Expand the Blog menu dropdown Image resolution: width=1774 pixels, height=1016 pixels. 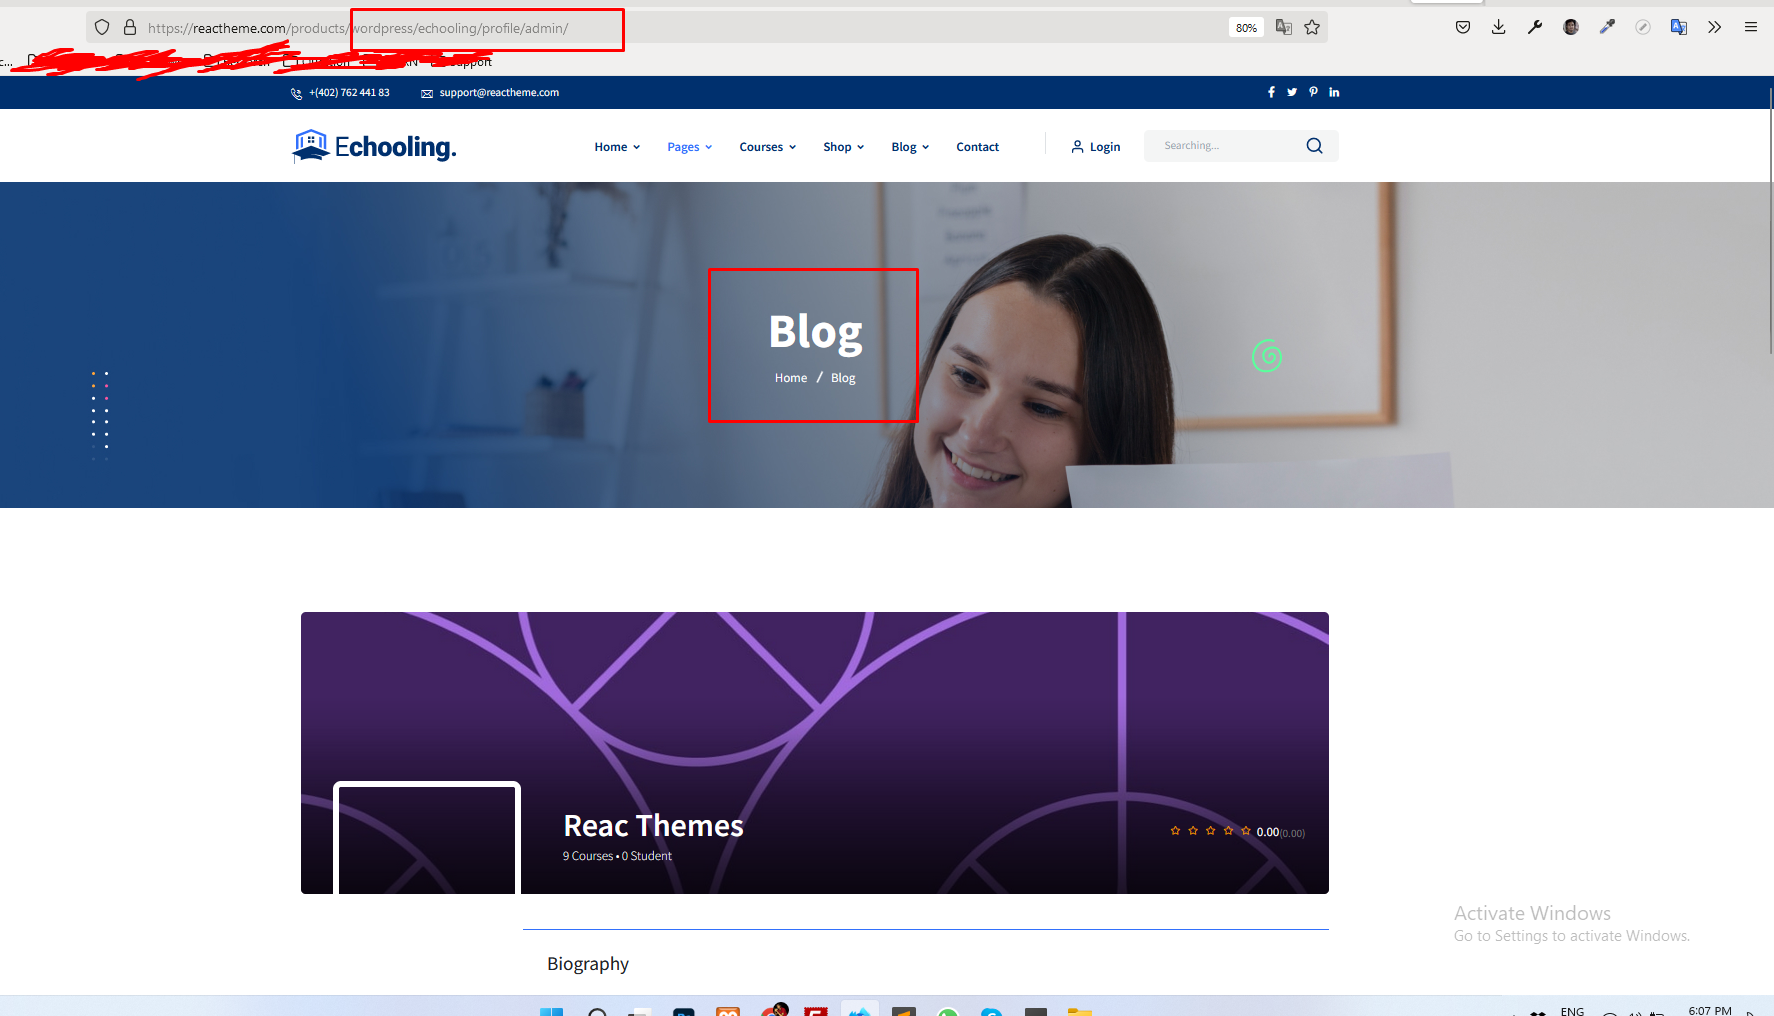point(910,147)
